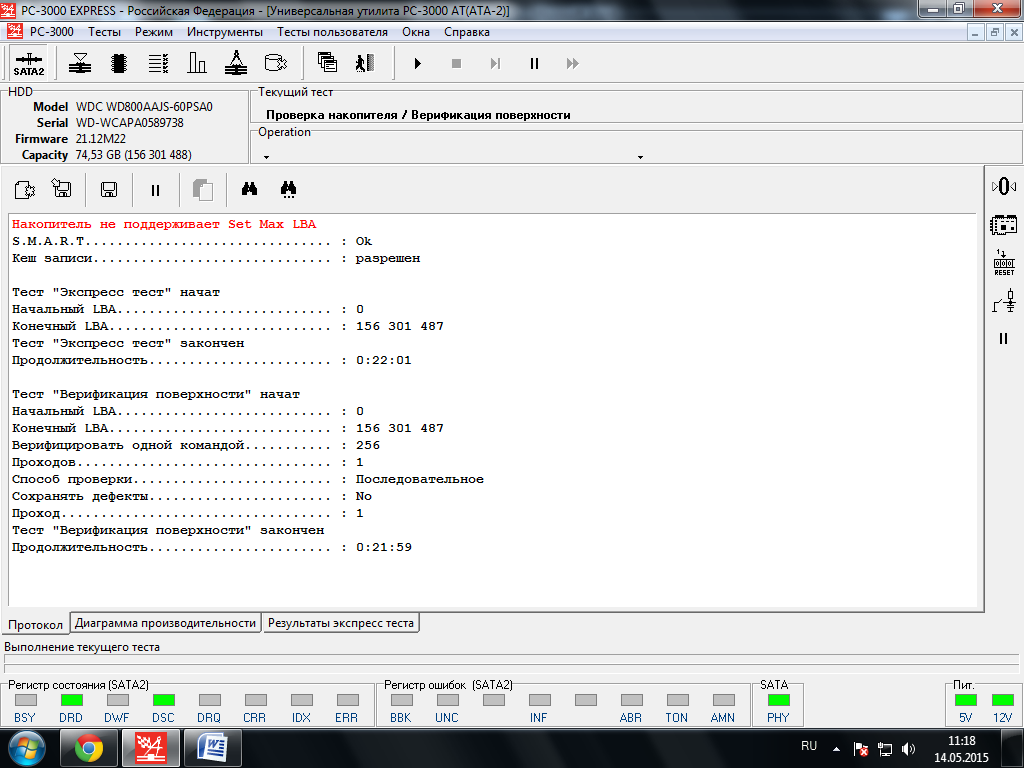The height and width of the screenshot is (768, 1024).
Task: Launch Google Chrome from taskbar
Action: pos(88,748)
